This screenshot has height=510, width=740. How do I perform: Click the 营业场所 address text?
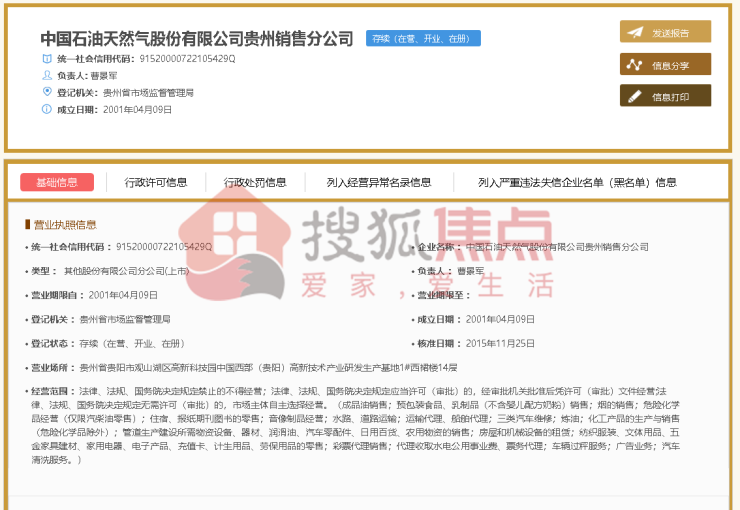(x=268, y=368)
